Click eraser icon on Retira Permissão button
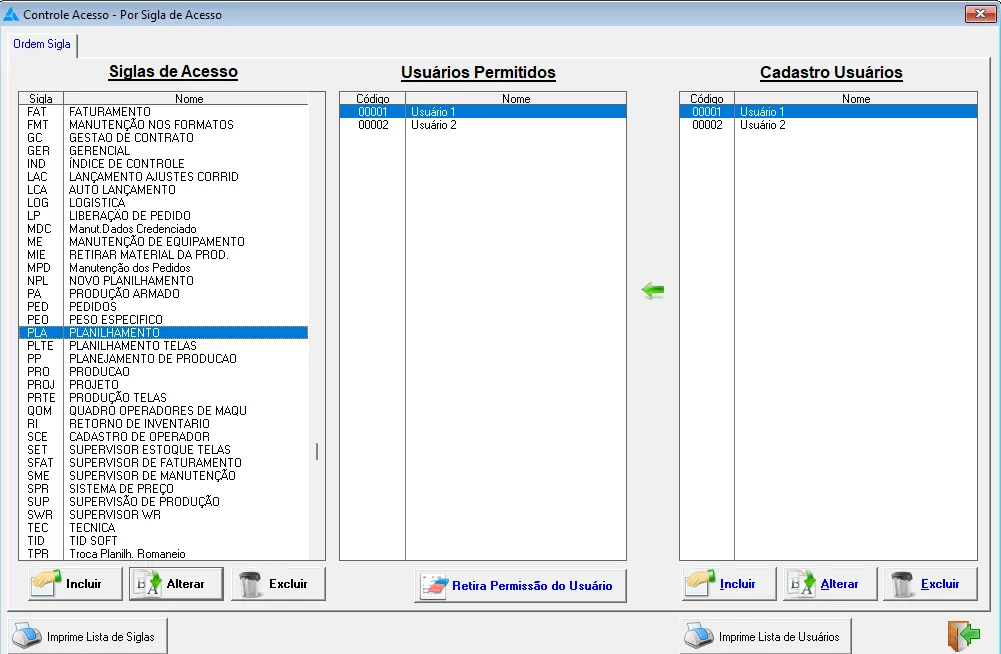 click(435, 586)
